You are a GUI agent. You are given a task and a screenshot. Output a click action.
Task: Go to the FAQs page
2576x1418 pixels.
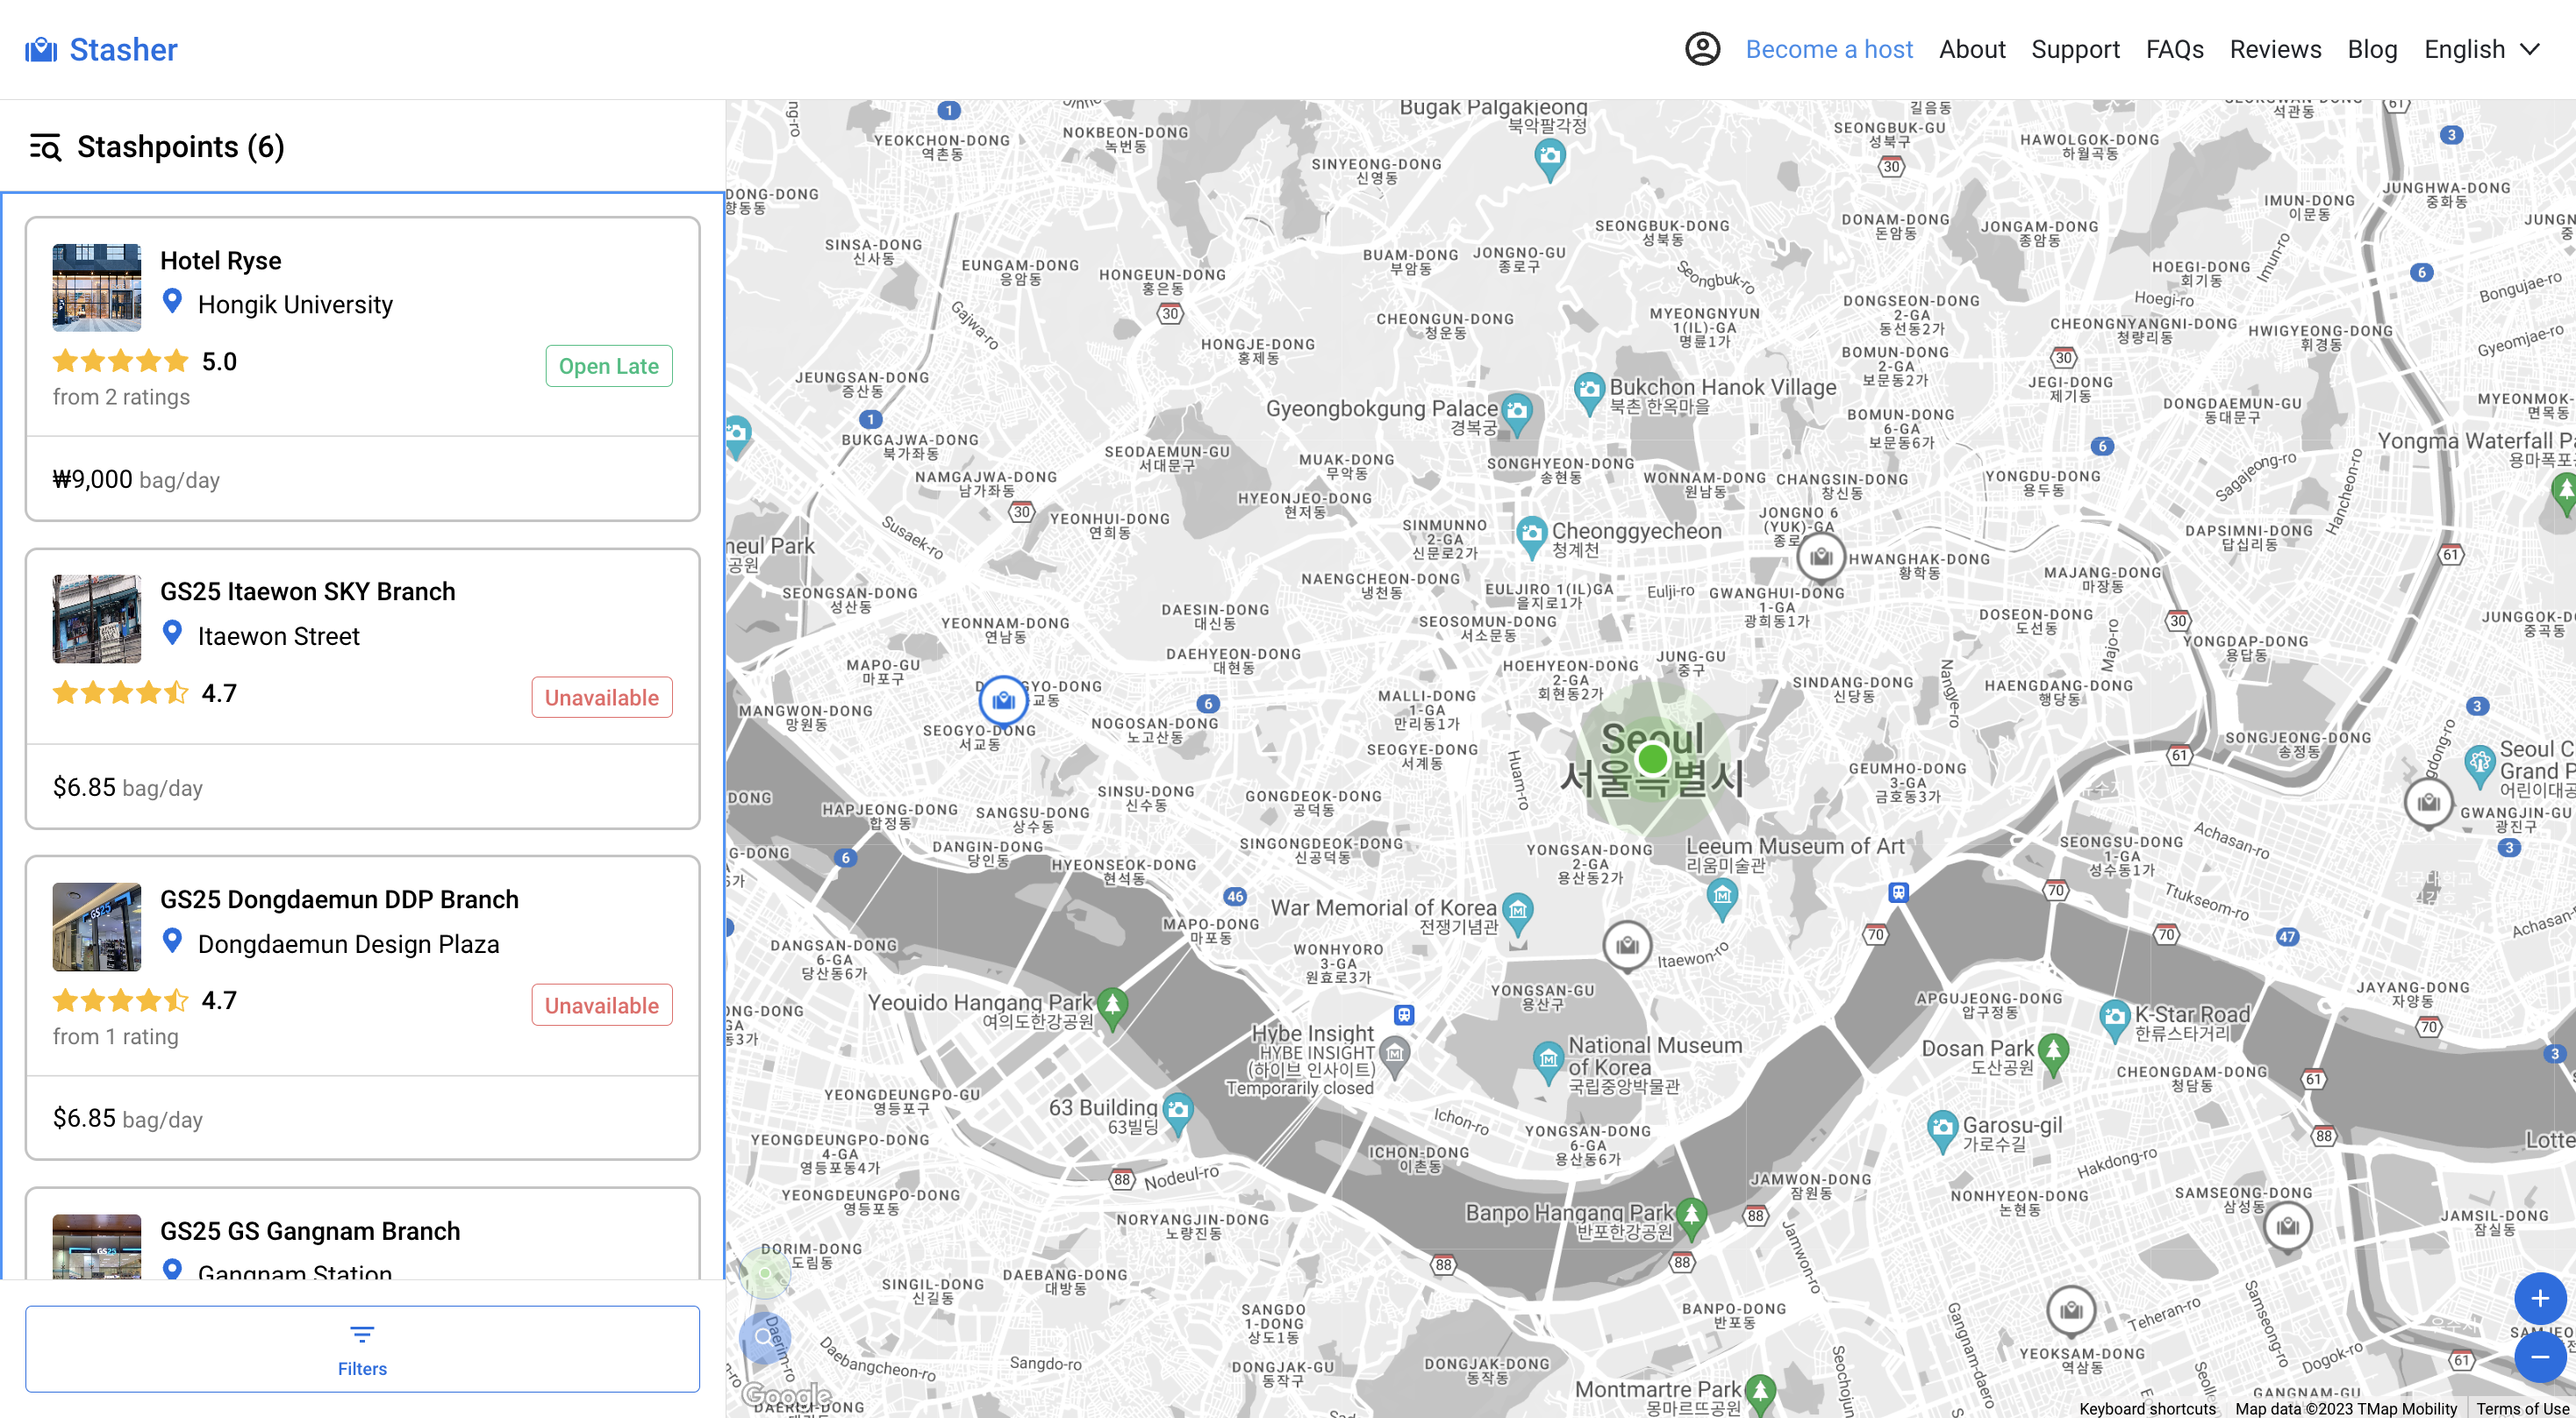tap(2174, 49)
